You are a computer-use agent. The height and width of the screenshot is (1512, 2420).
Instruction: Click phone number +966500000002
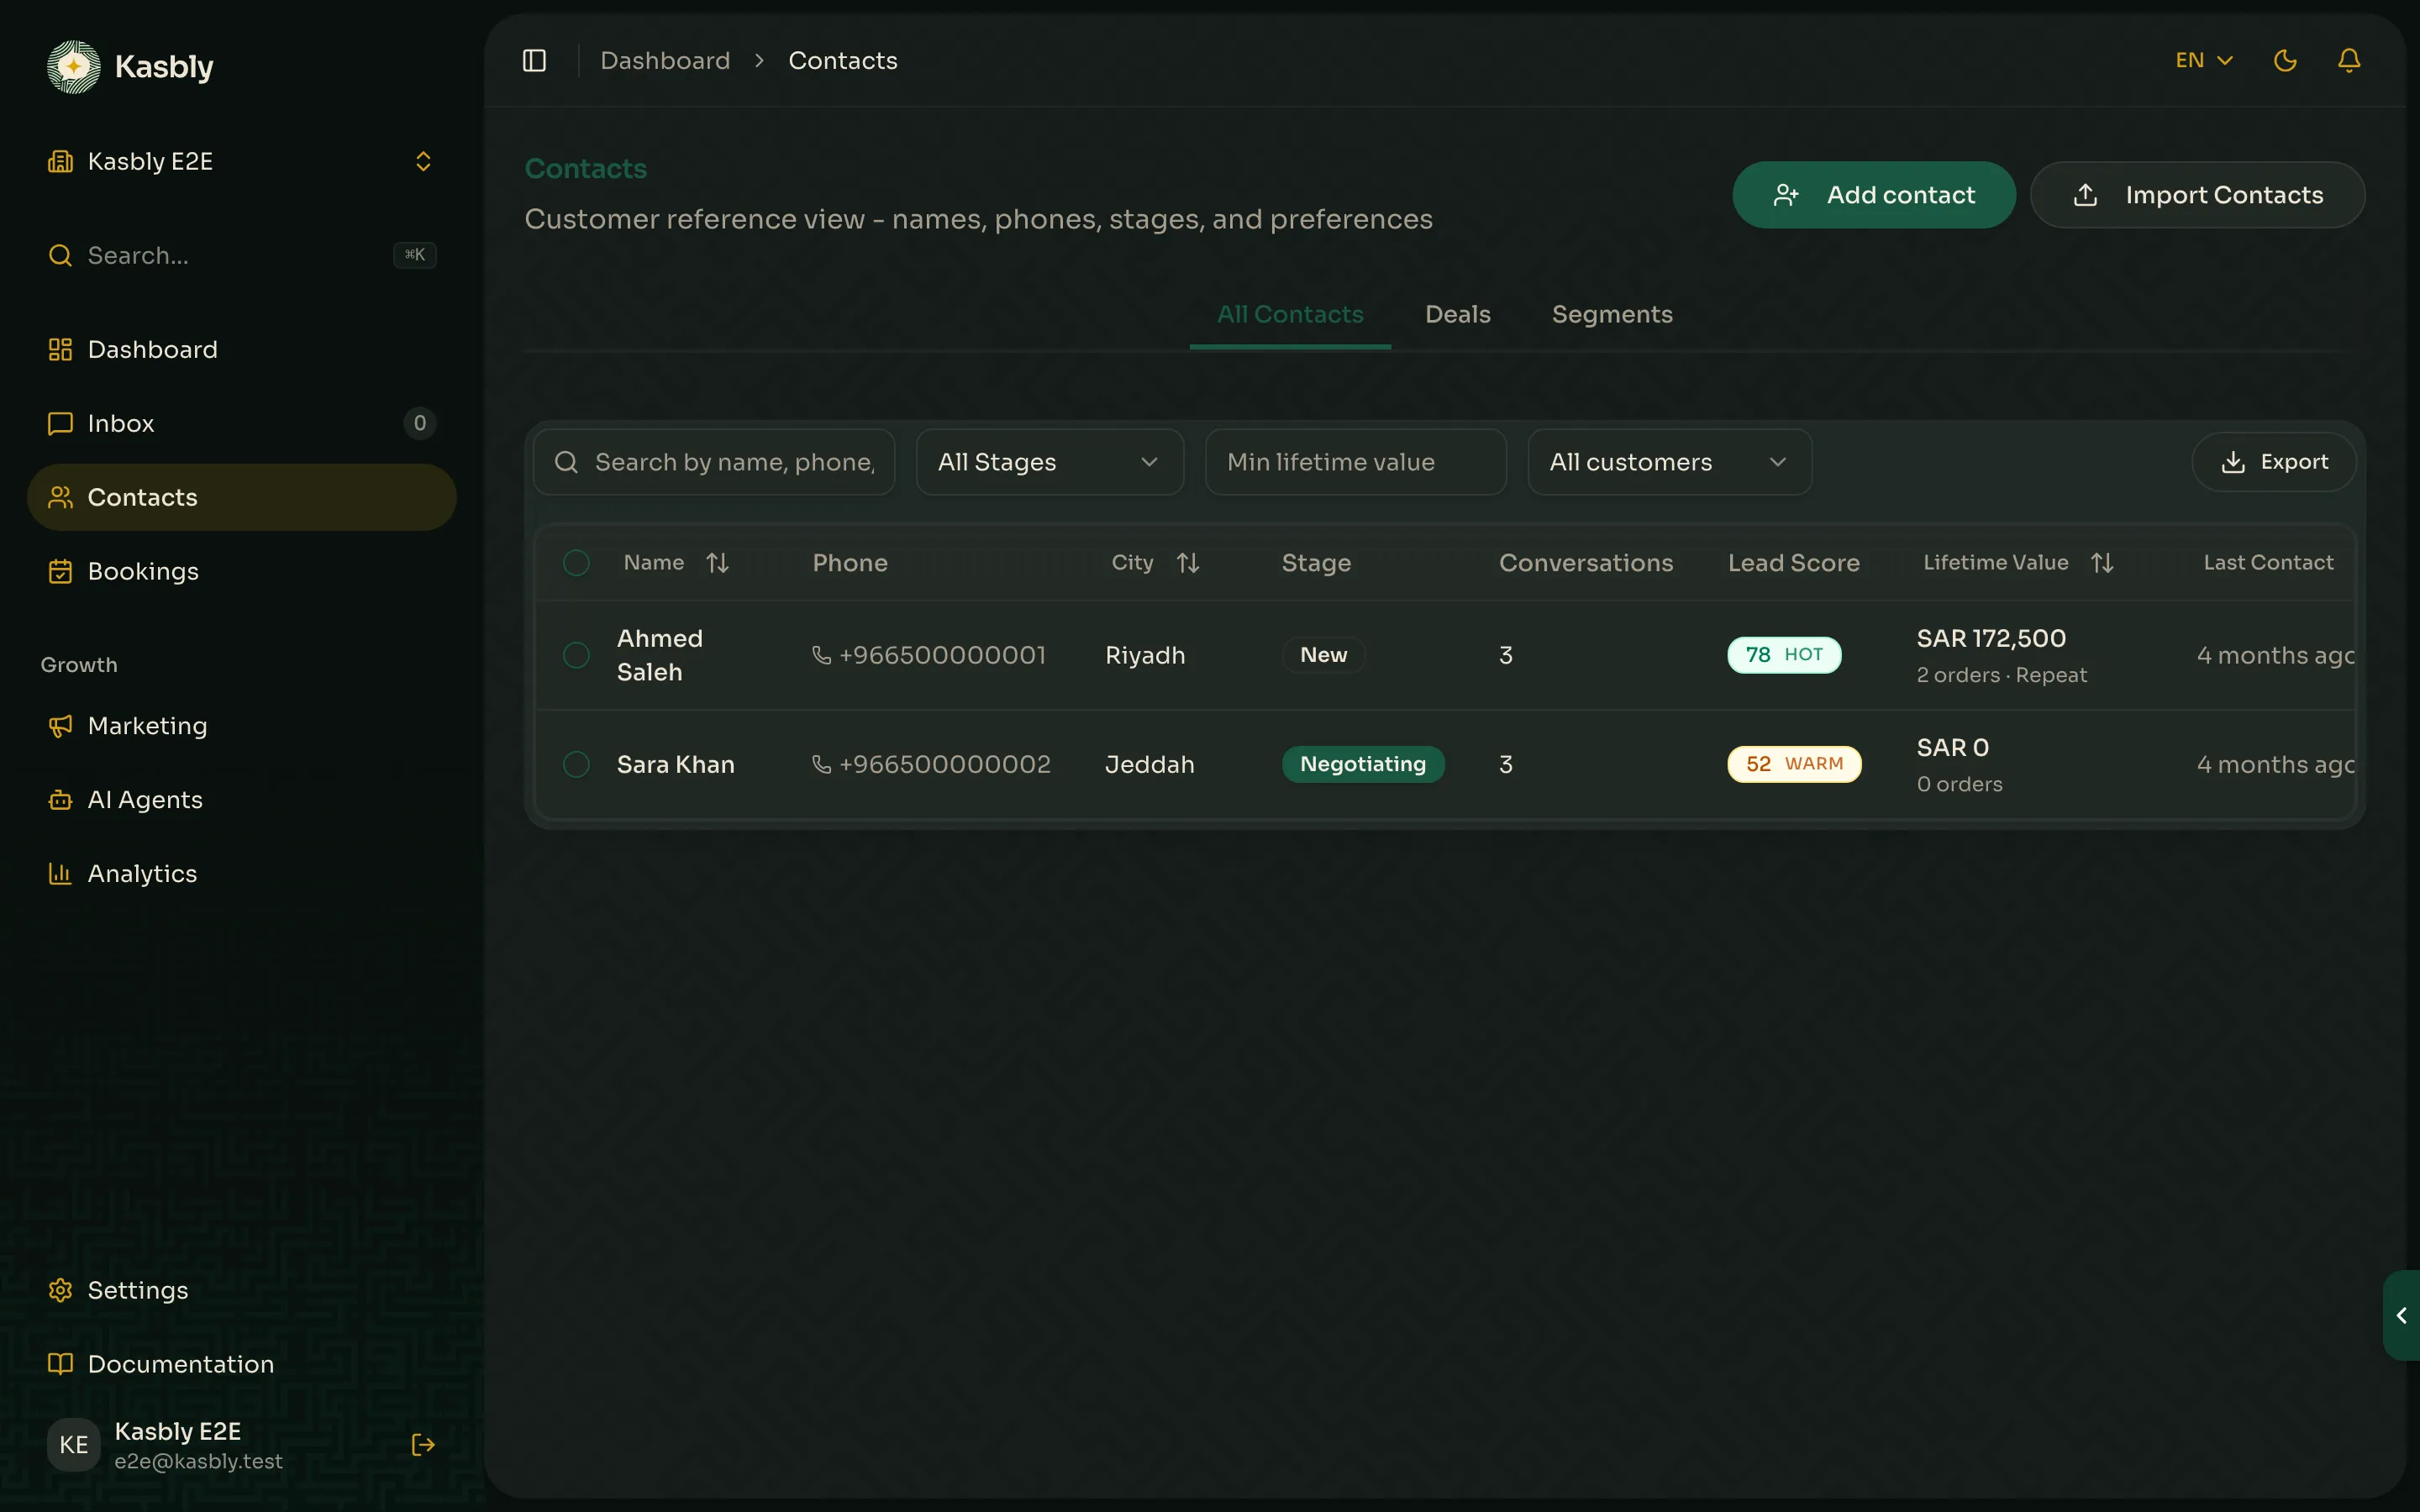click(945, 764)
